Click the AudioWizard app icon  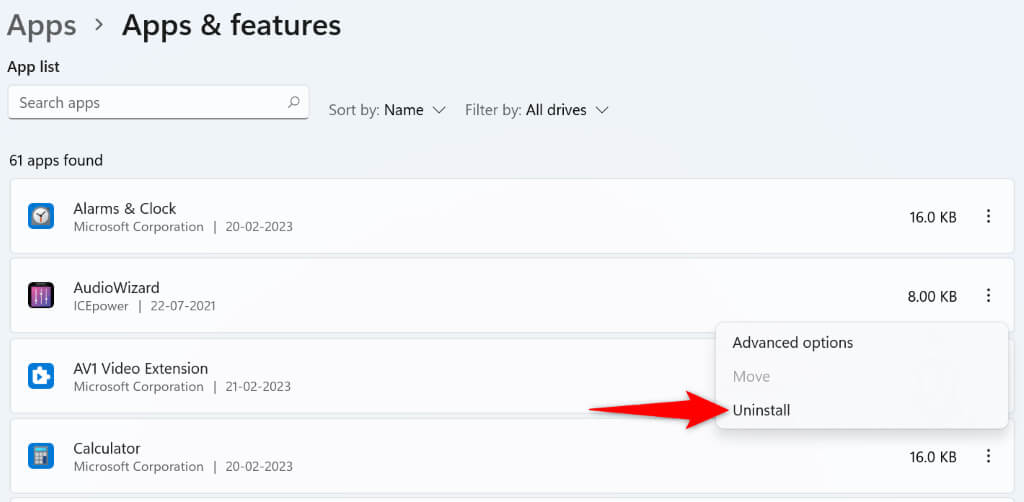41,296
